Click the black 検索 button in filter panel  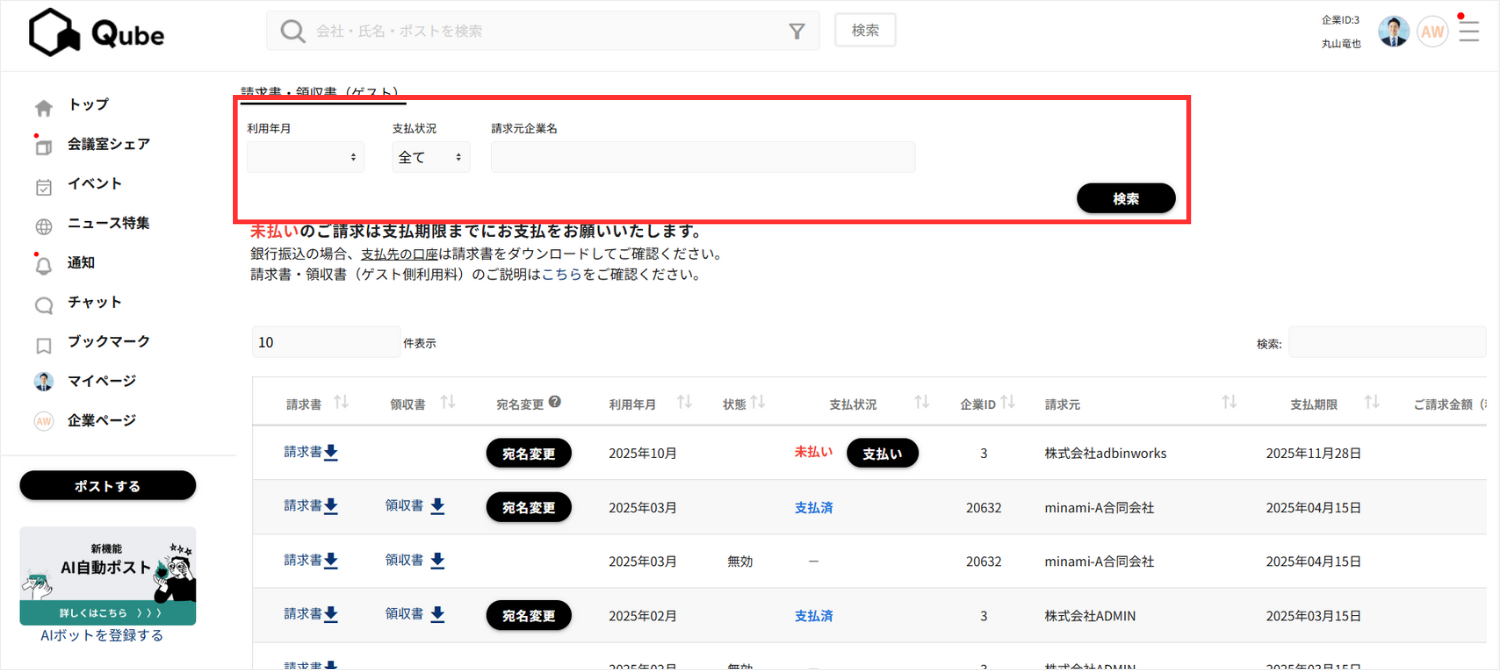point(1126,199)
